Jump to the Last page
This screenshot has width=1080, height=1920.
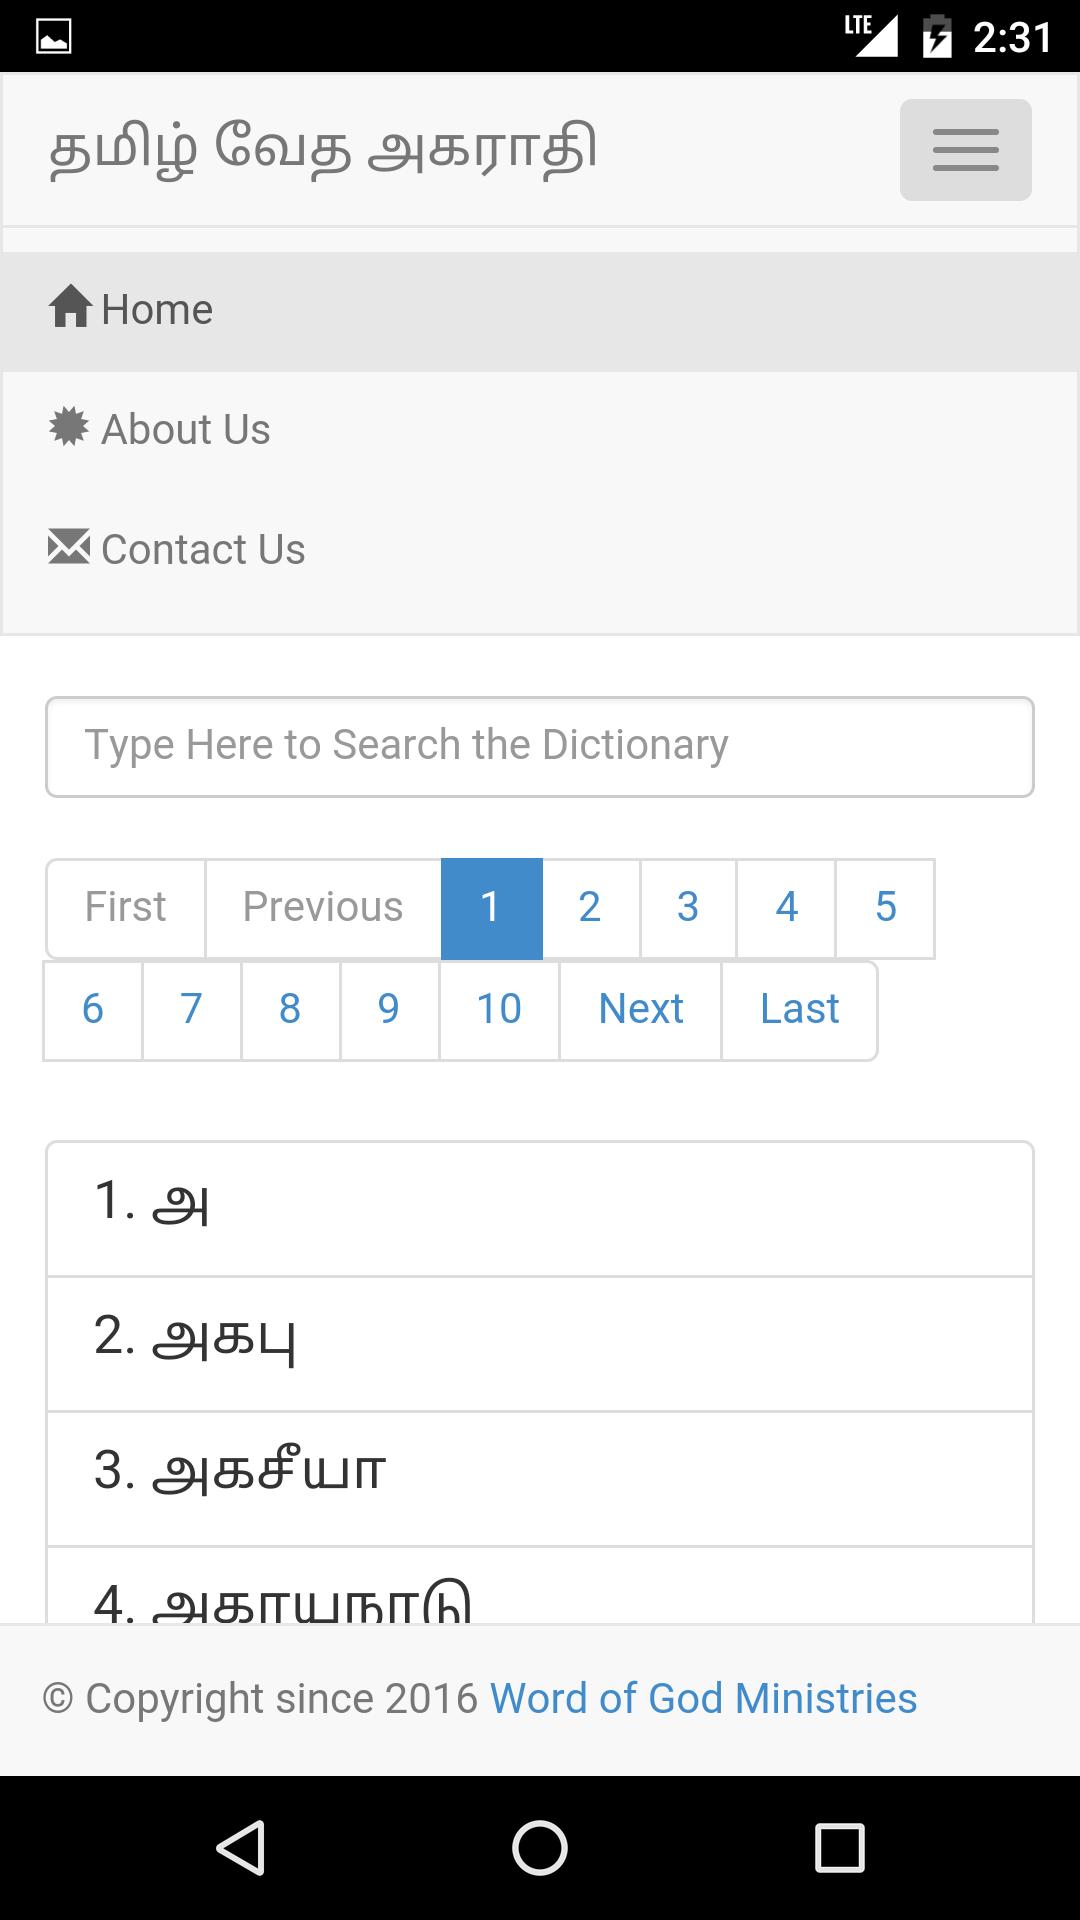pyautogui.click(x=799, y=1010)
